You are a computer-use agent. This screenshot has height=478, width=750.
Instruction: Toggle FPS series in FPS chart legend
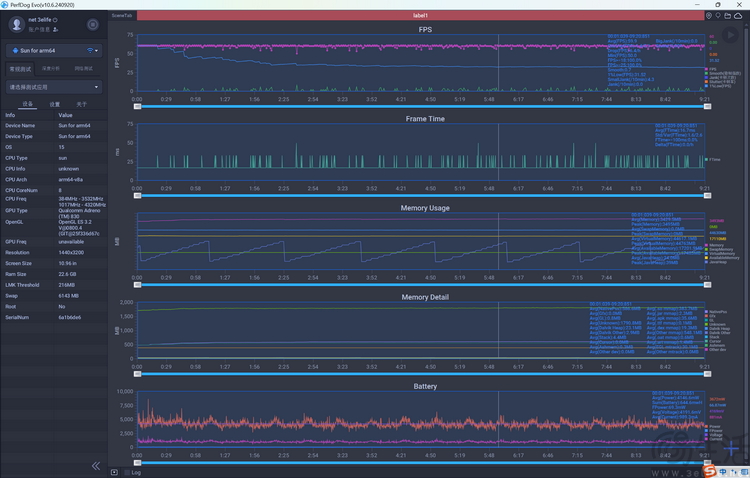(710, 69)
